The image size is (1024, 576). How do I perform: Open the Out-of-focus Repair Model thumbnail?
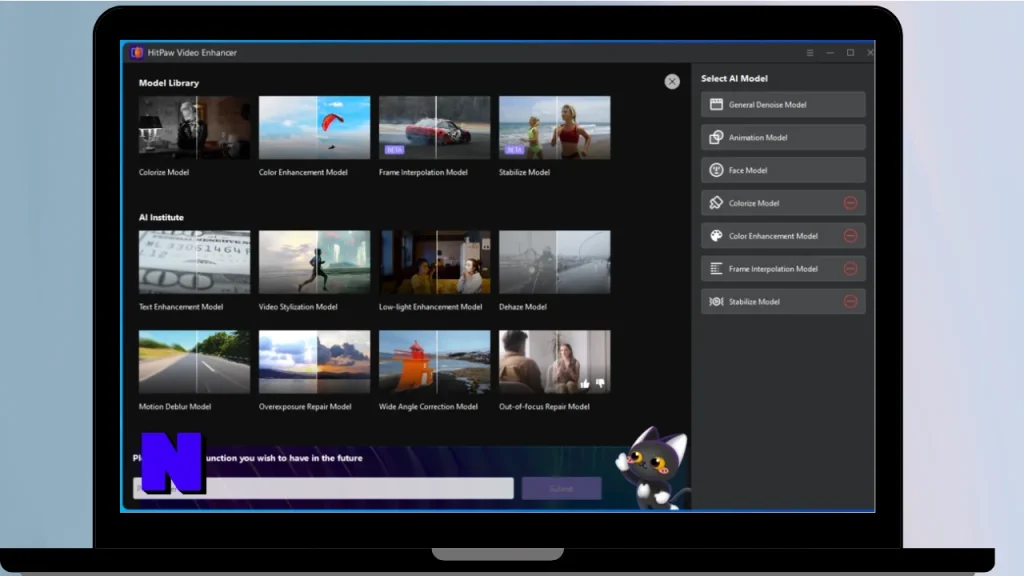point(554,362)
